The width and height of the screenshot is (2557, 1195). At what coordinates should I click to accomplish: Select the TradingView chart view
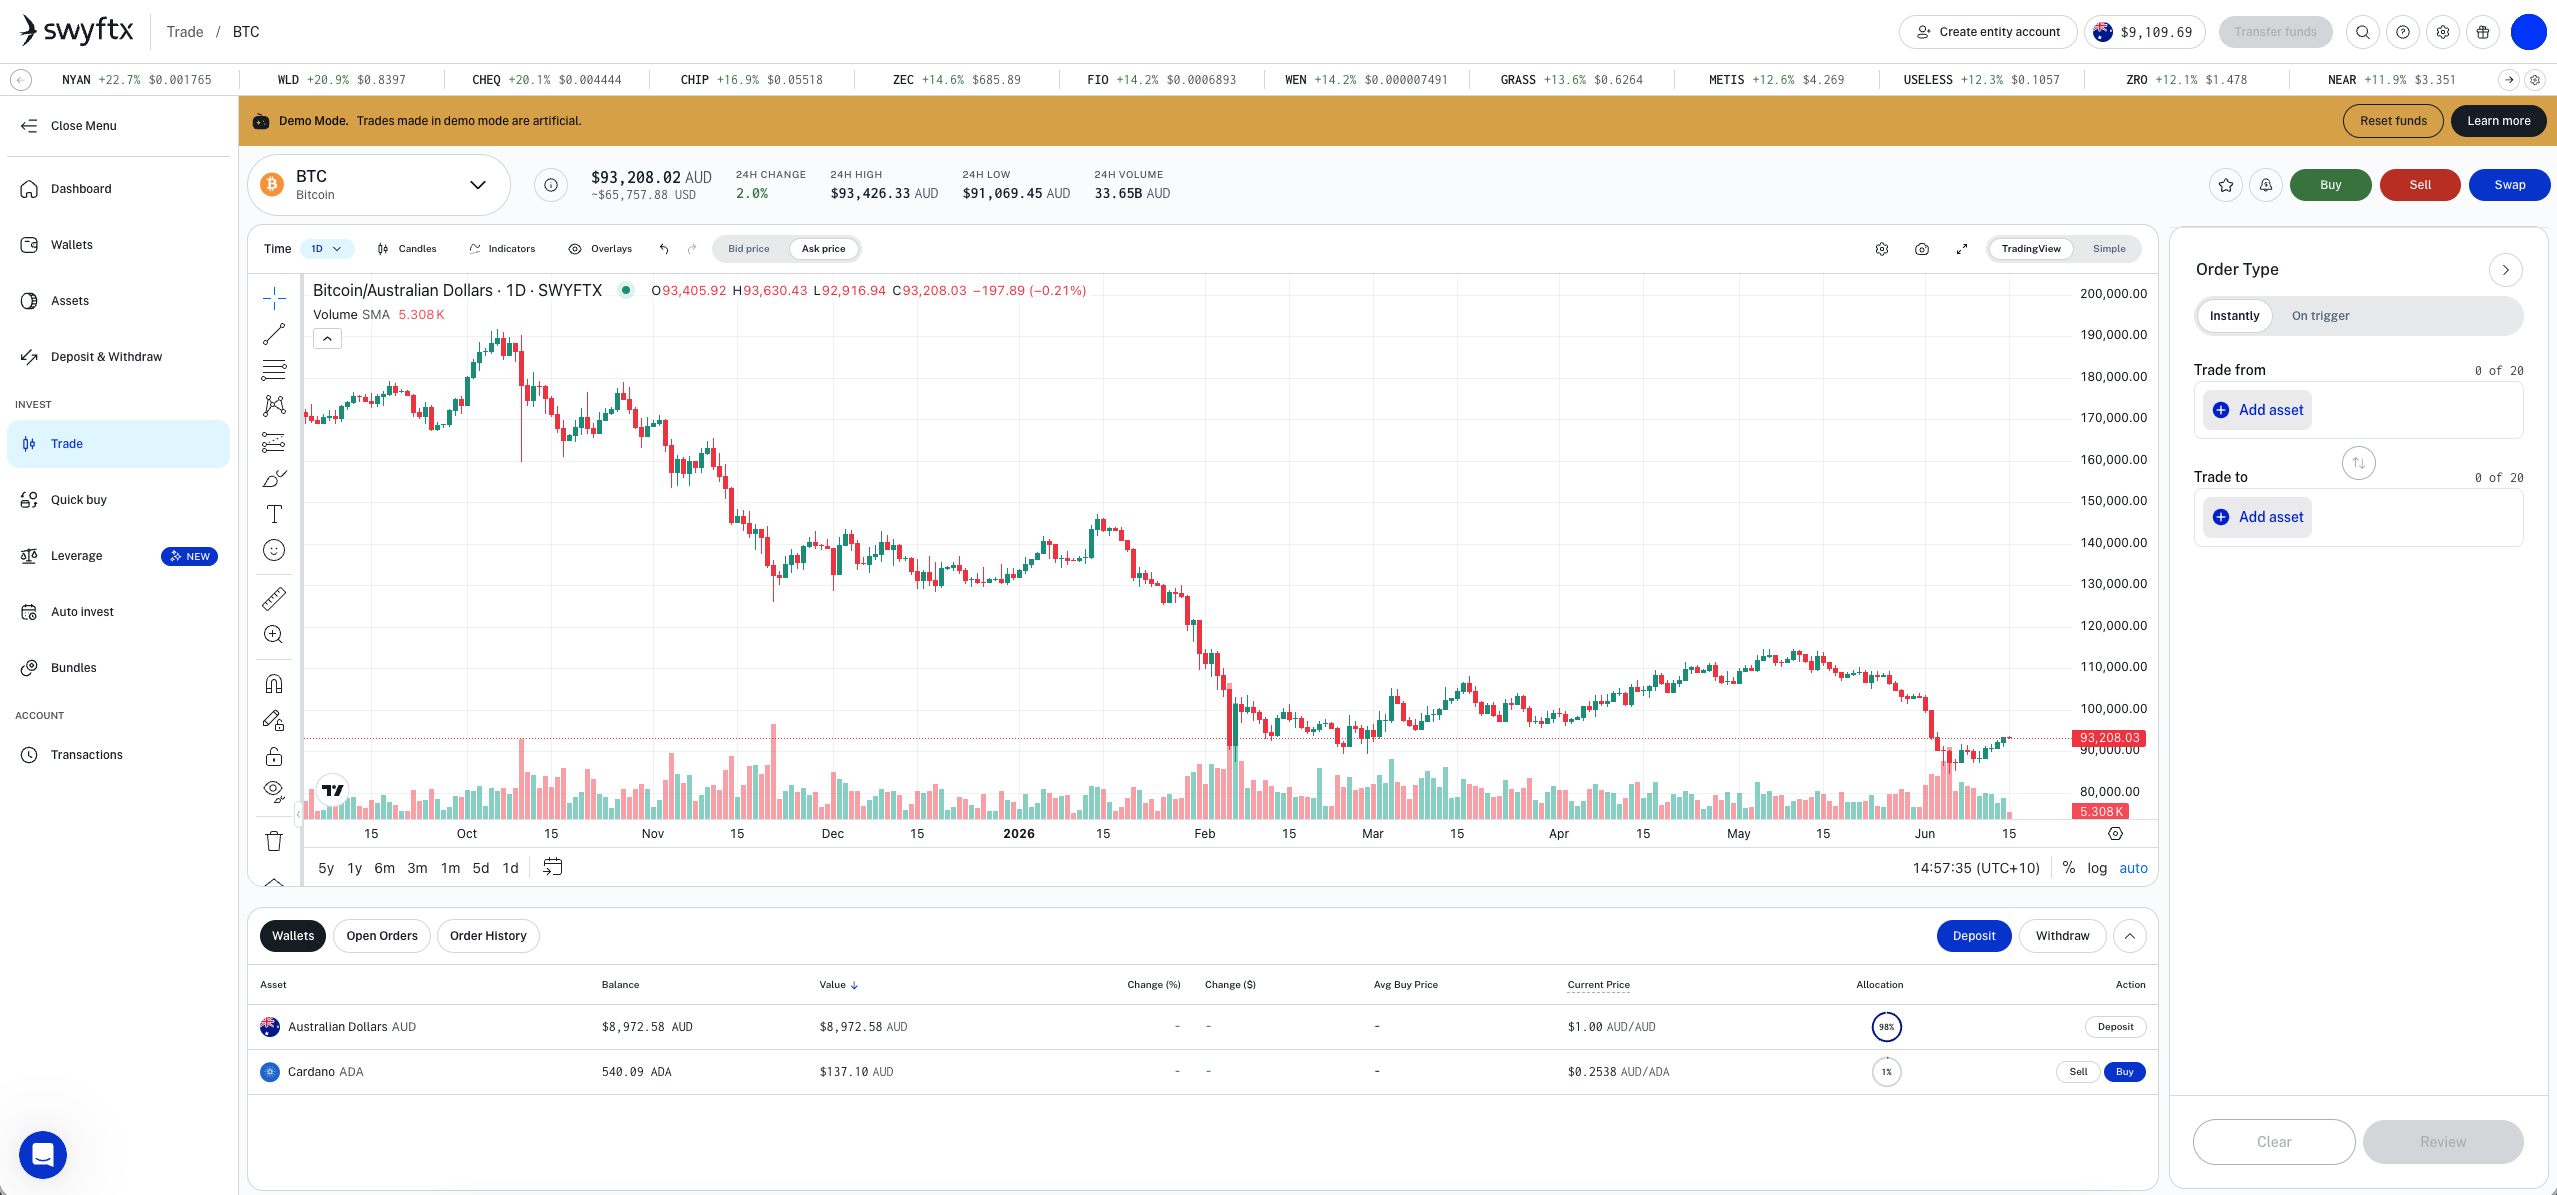(2031, 249)
